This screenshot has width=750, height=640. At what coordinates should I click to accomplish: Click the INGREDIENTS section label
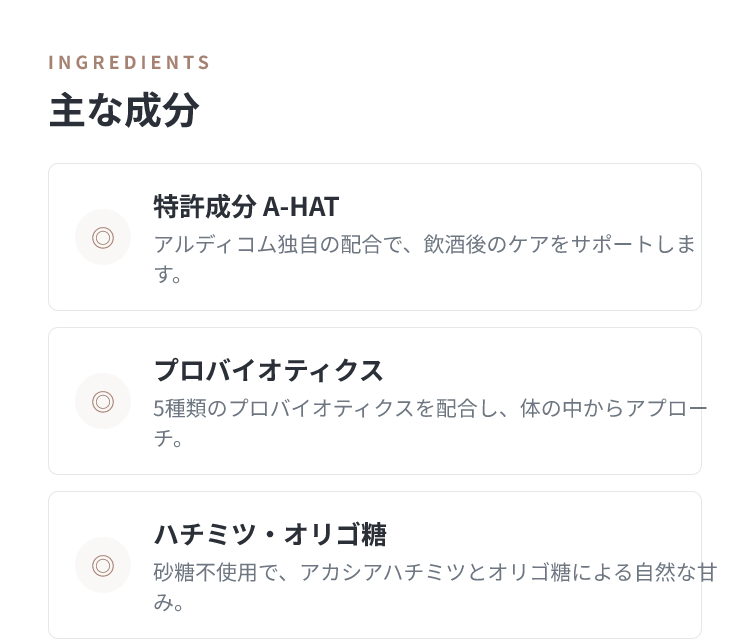129,63
